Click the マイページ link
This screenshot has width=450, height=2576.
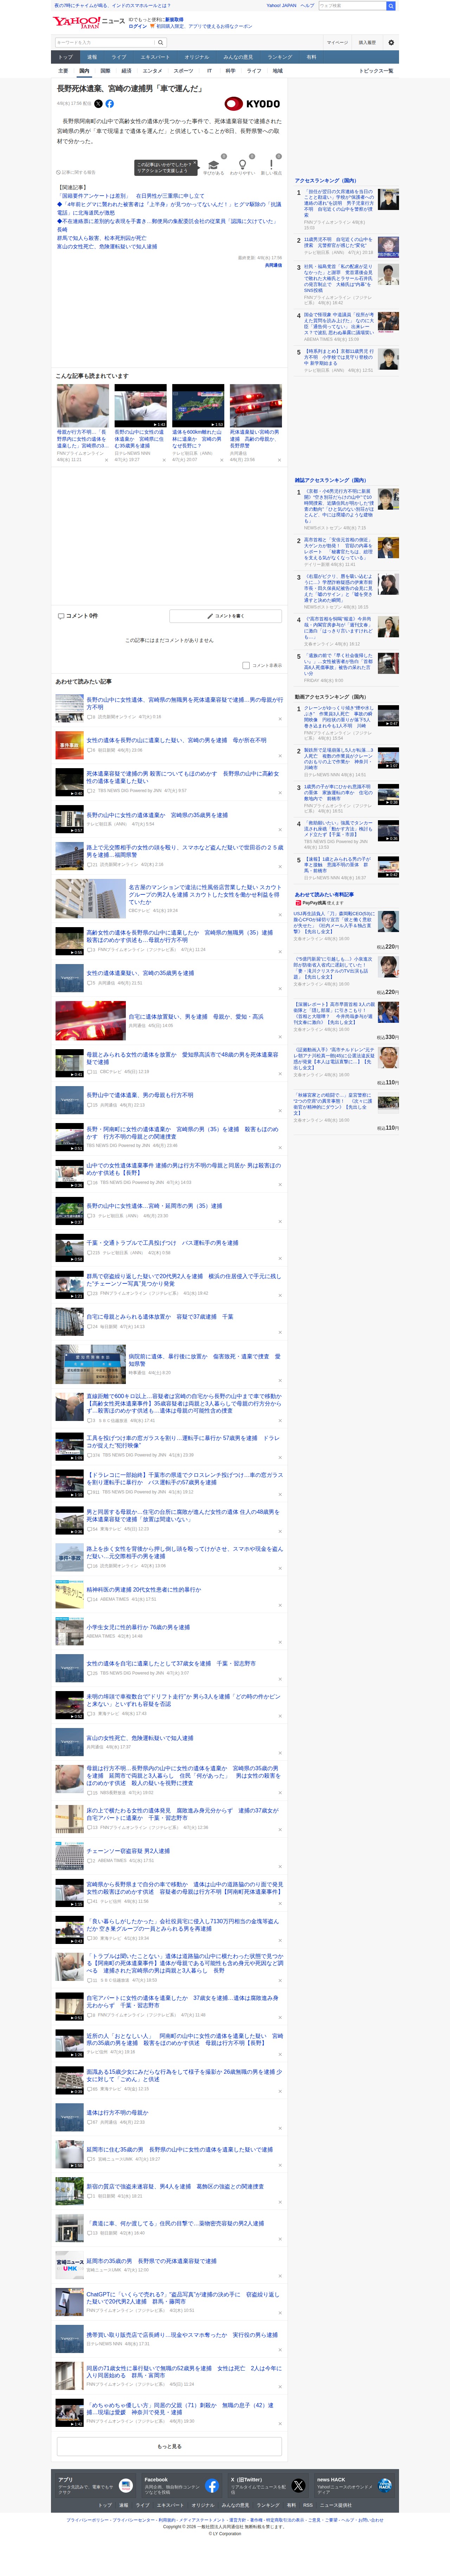click(337, 43)
